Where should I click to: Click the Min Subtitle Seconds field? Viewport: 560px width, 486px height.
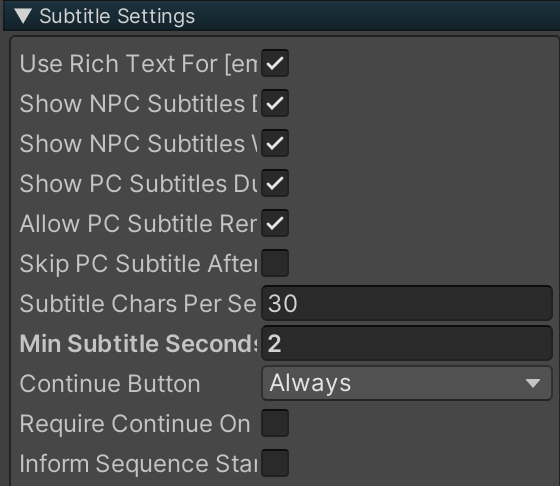[407, 343]
